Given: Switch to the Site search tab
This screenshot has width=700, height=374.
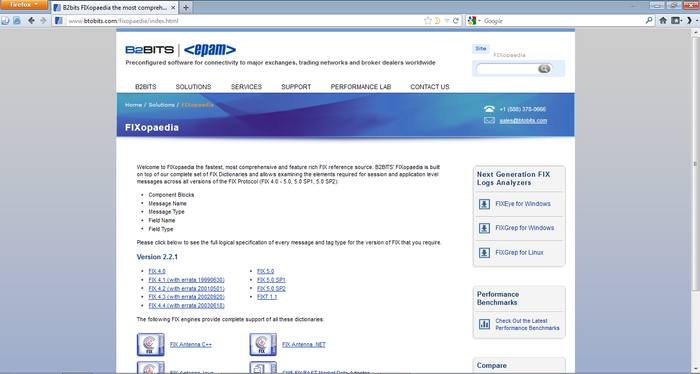Looking at the screenshot, I should click(481, 49).
